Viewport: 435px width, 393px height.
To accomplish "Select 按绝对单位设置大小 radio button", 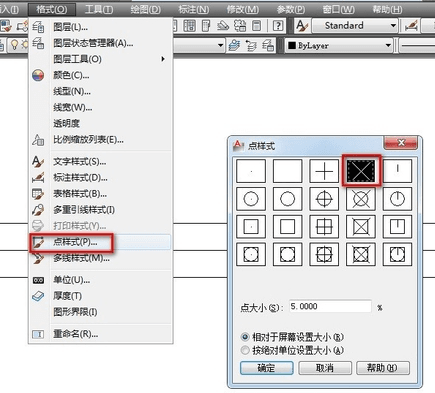I will coord(245,350).
